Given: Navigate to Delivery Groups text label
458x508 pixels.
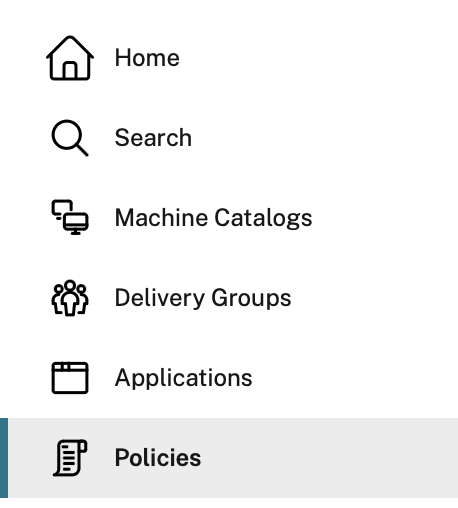Looking at the screenshot, I should click(x=203, y=298).
